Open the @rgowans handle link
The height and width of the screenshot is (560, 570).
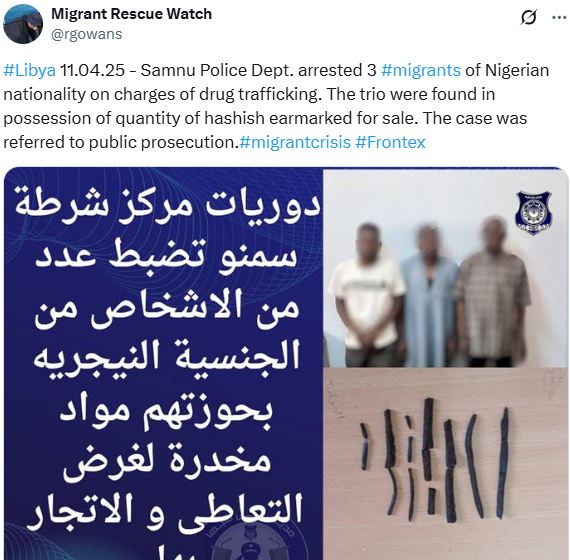click(x=87, y=34)
